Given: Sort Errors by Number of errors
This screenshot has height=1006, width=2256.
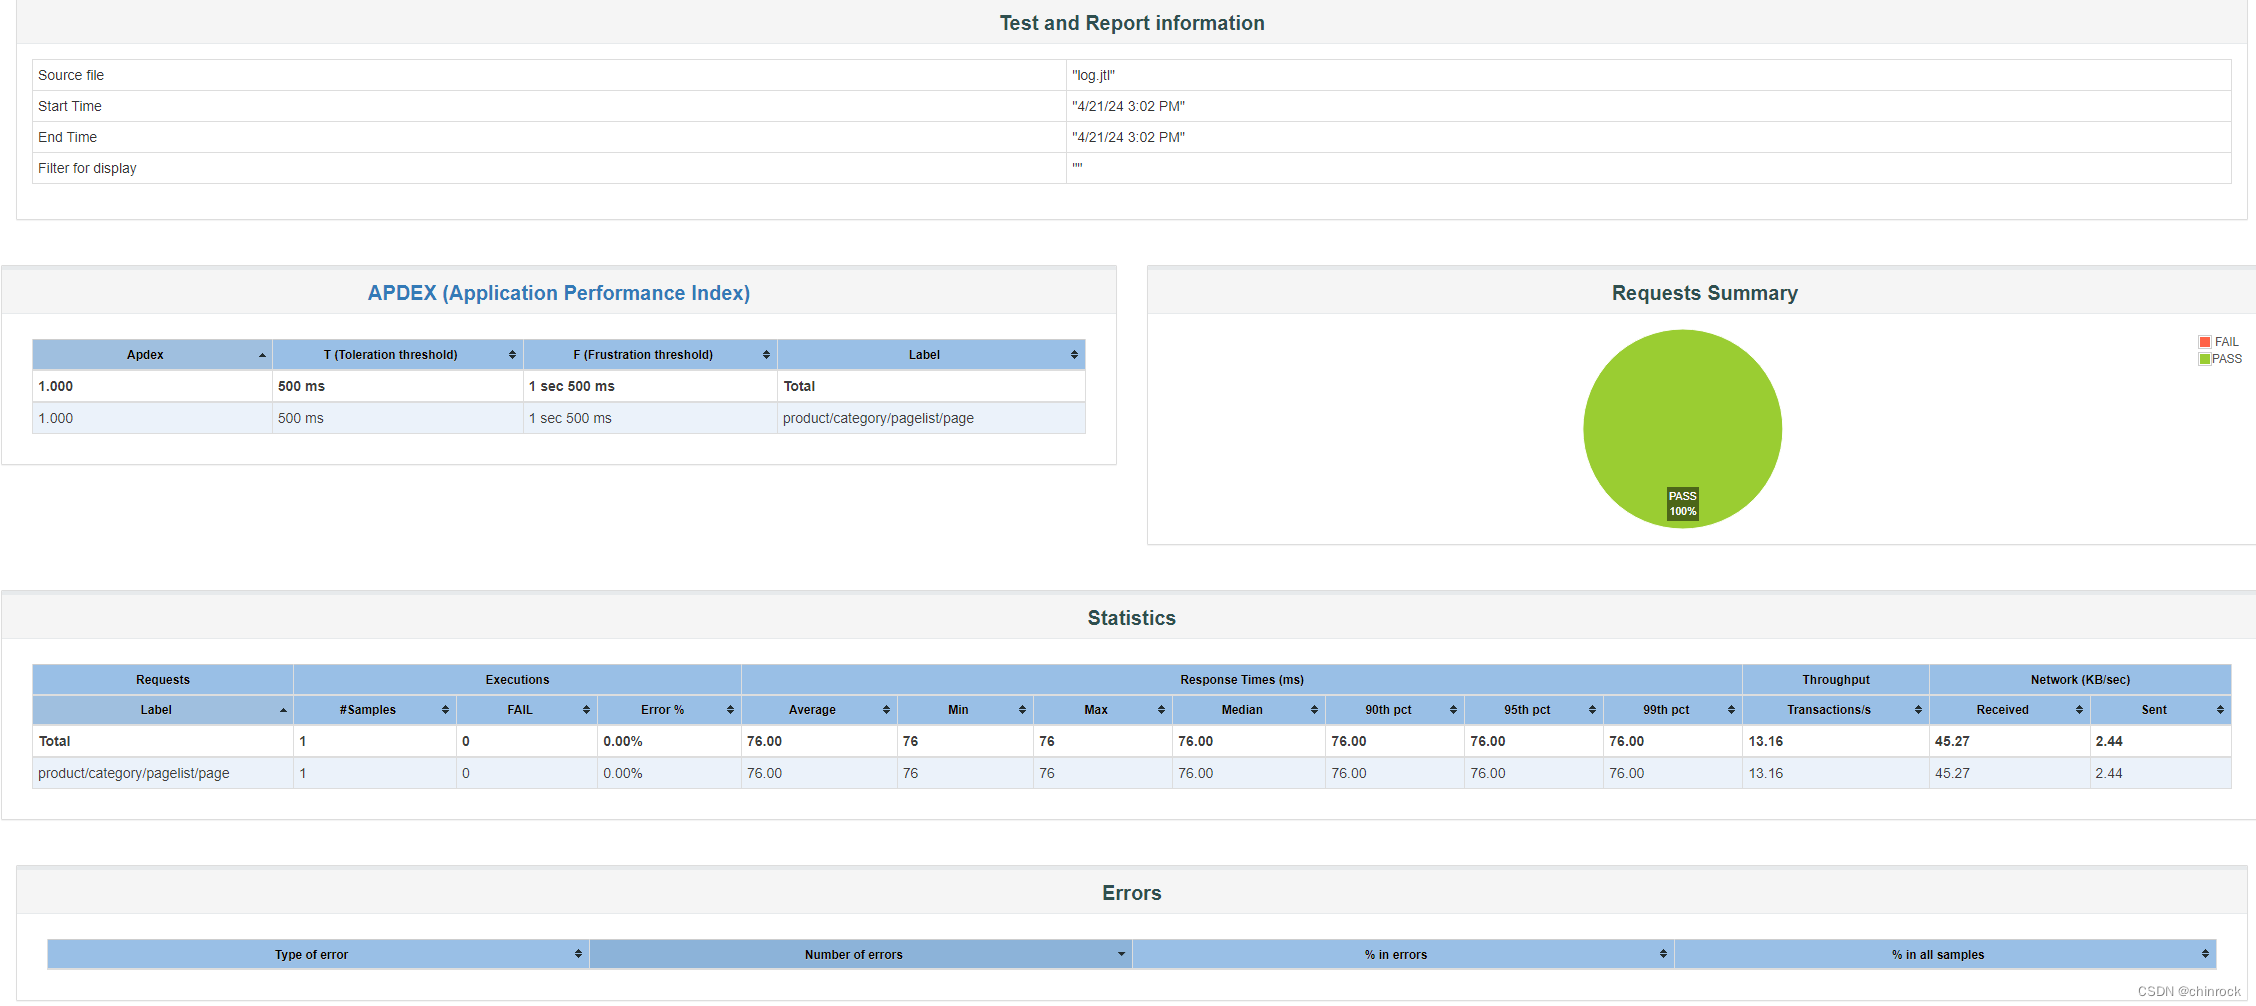Looking at the screenshot, I should point(861,955).
